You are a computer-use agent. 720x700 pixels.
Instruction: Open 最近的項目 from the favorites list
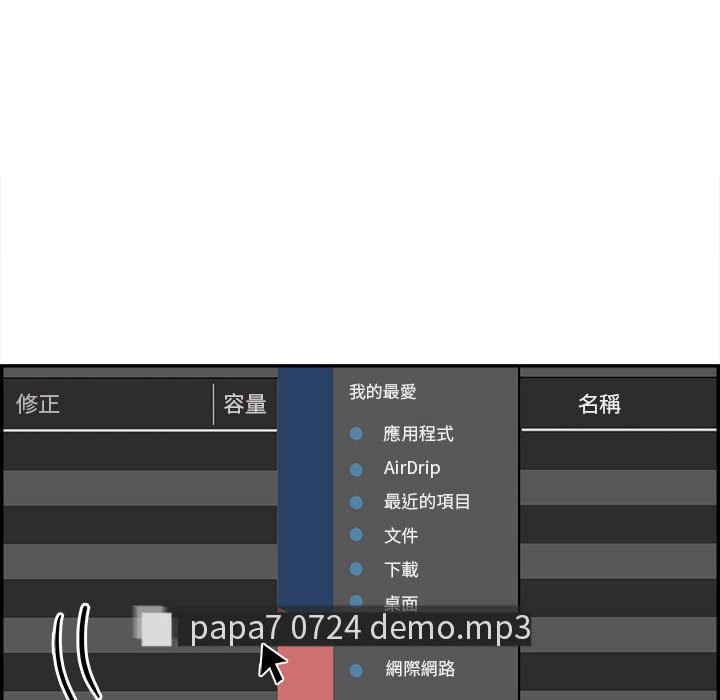[x=427, y=502]
